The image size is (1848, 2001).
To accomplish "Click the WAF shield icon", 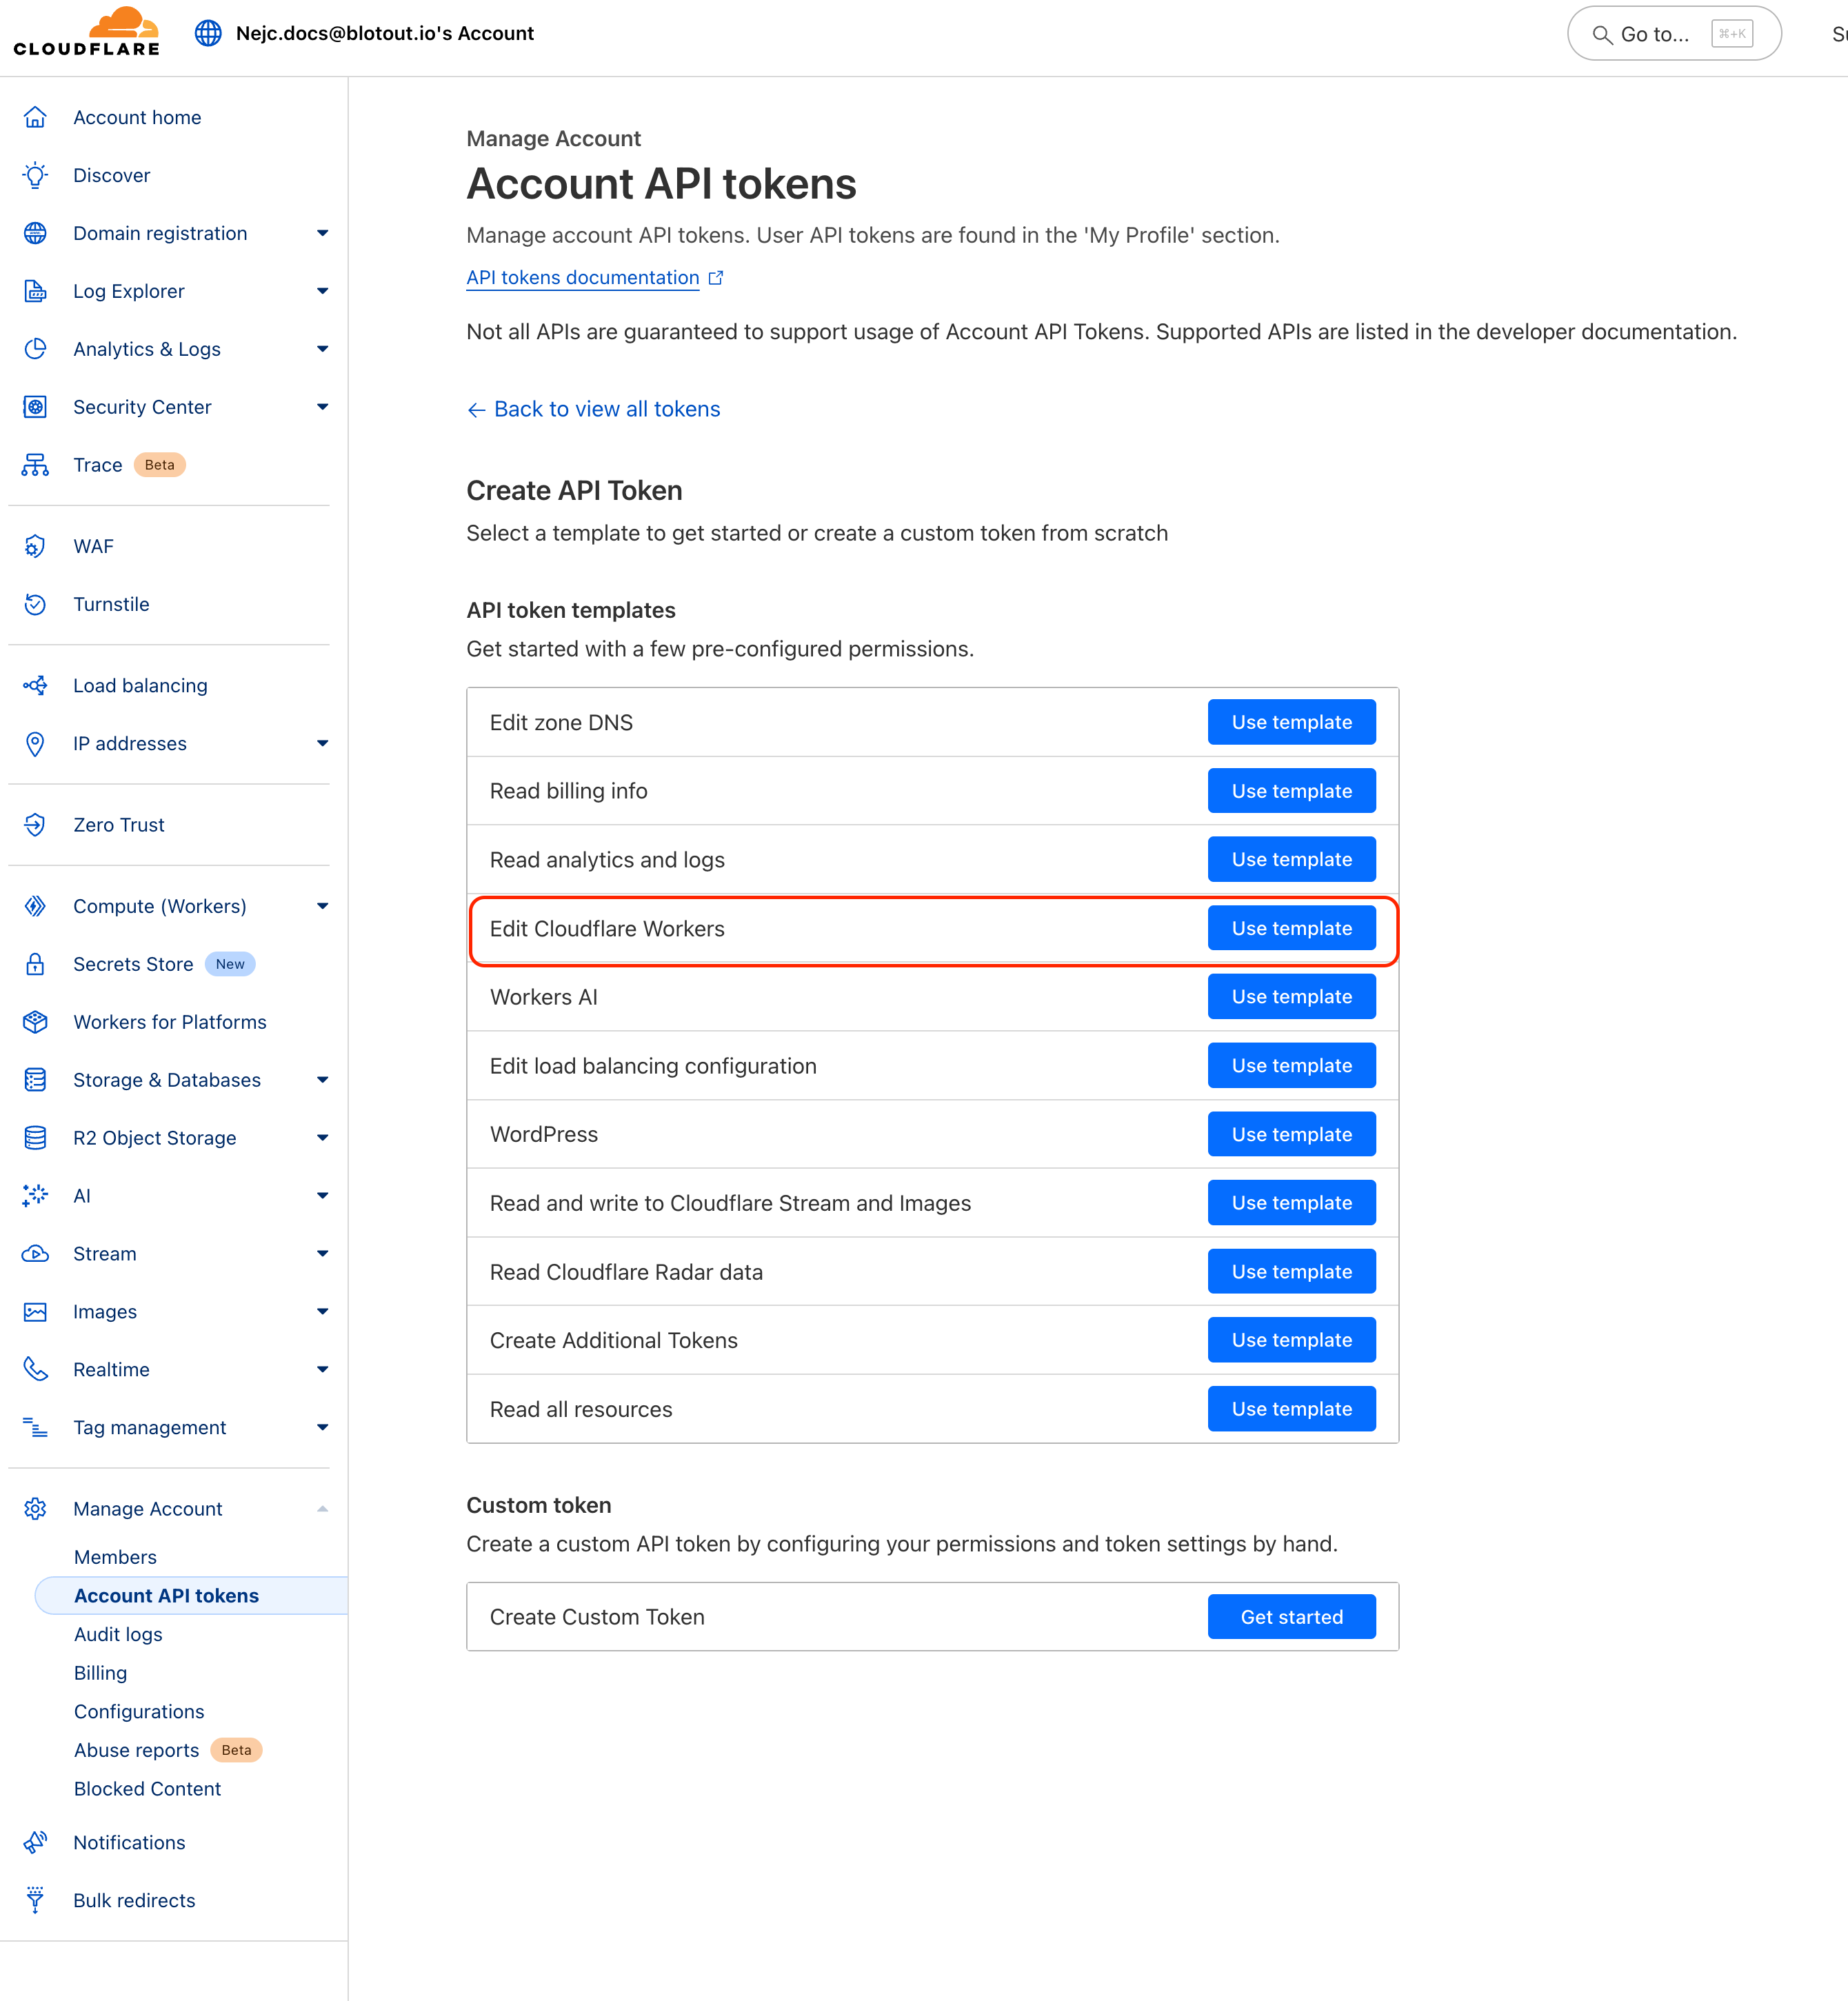I will (x=35, y=546).
